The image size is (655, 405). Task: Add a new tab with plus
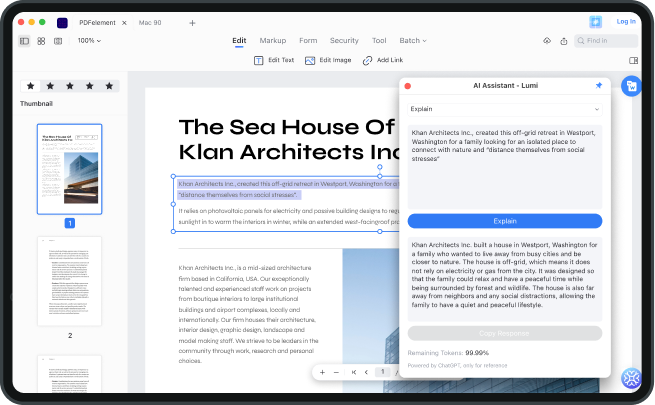192,23
